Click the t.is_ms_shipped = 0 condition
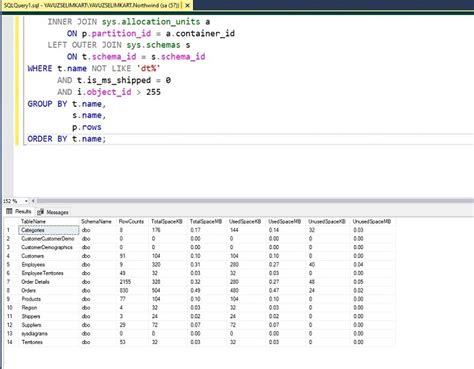The image size is (474, 369). [124, 80]
